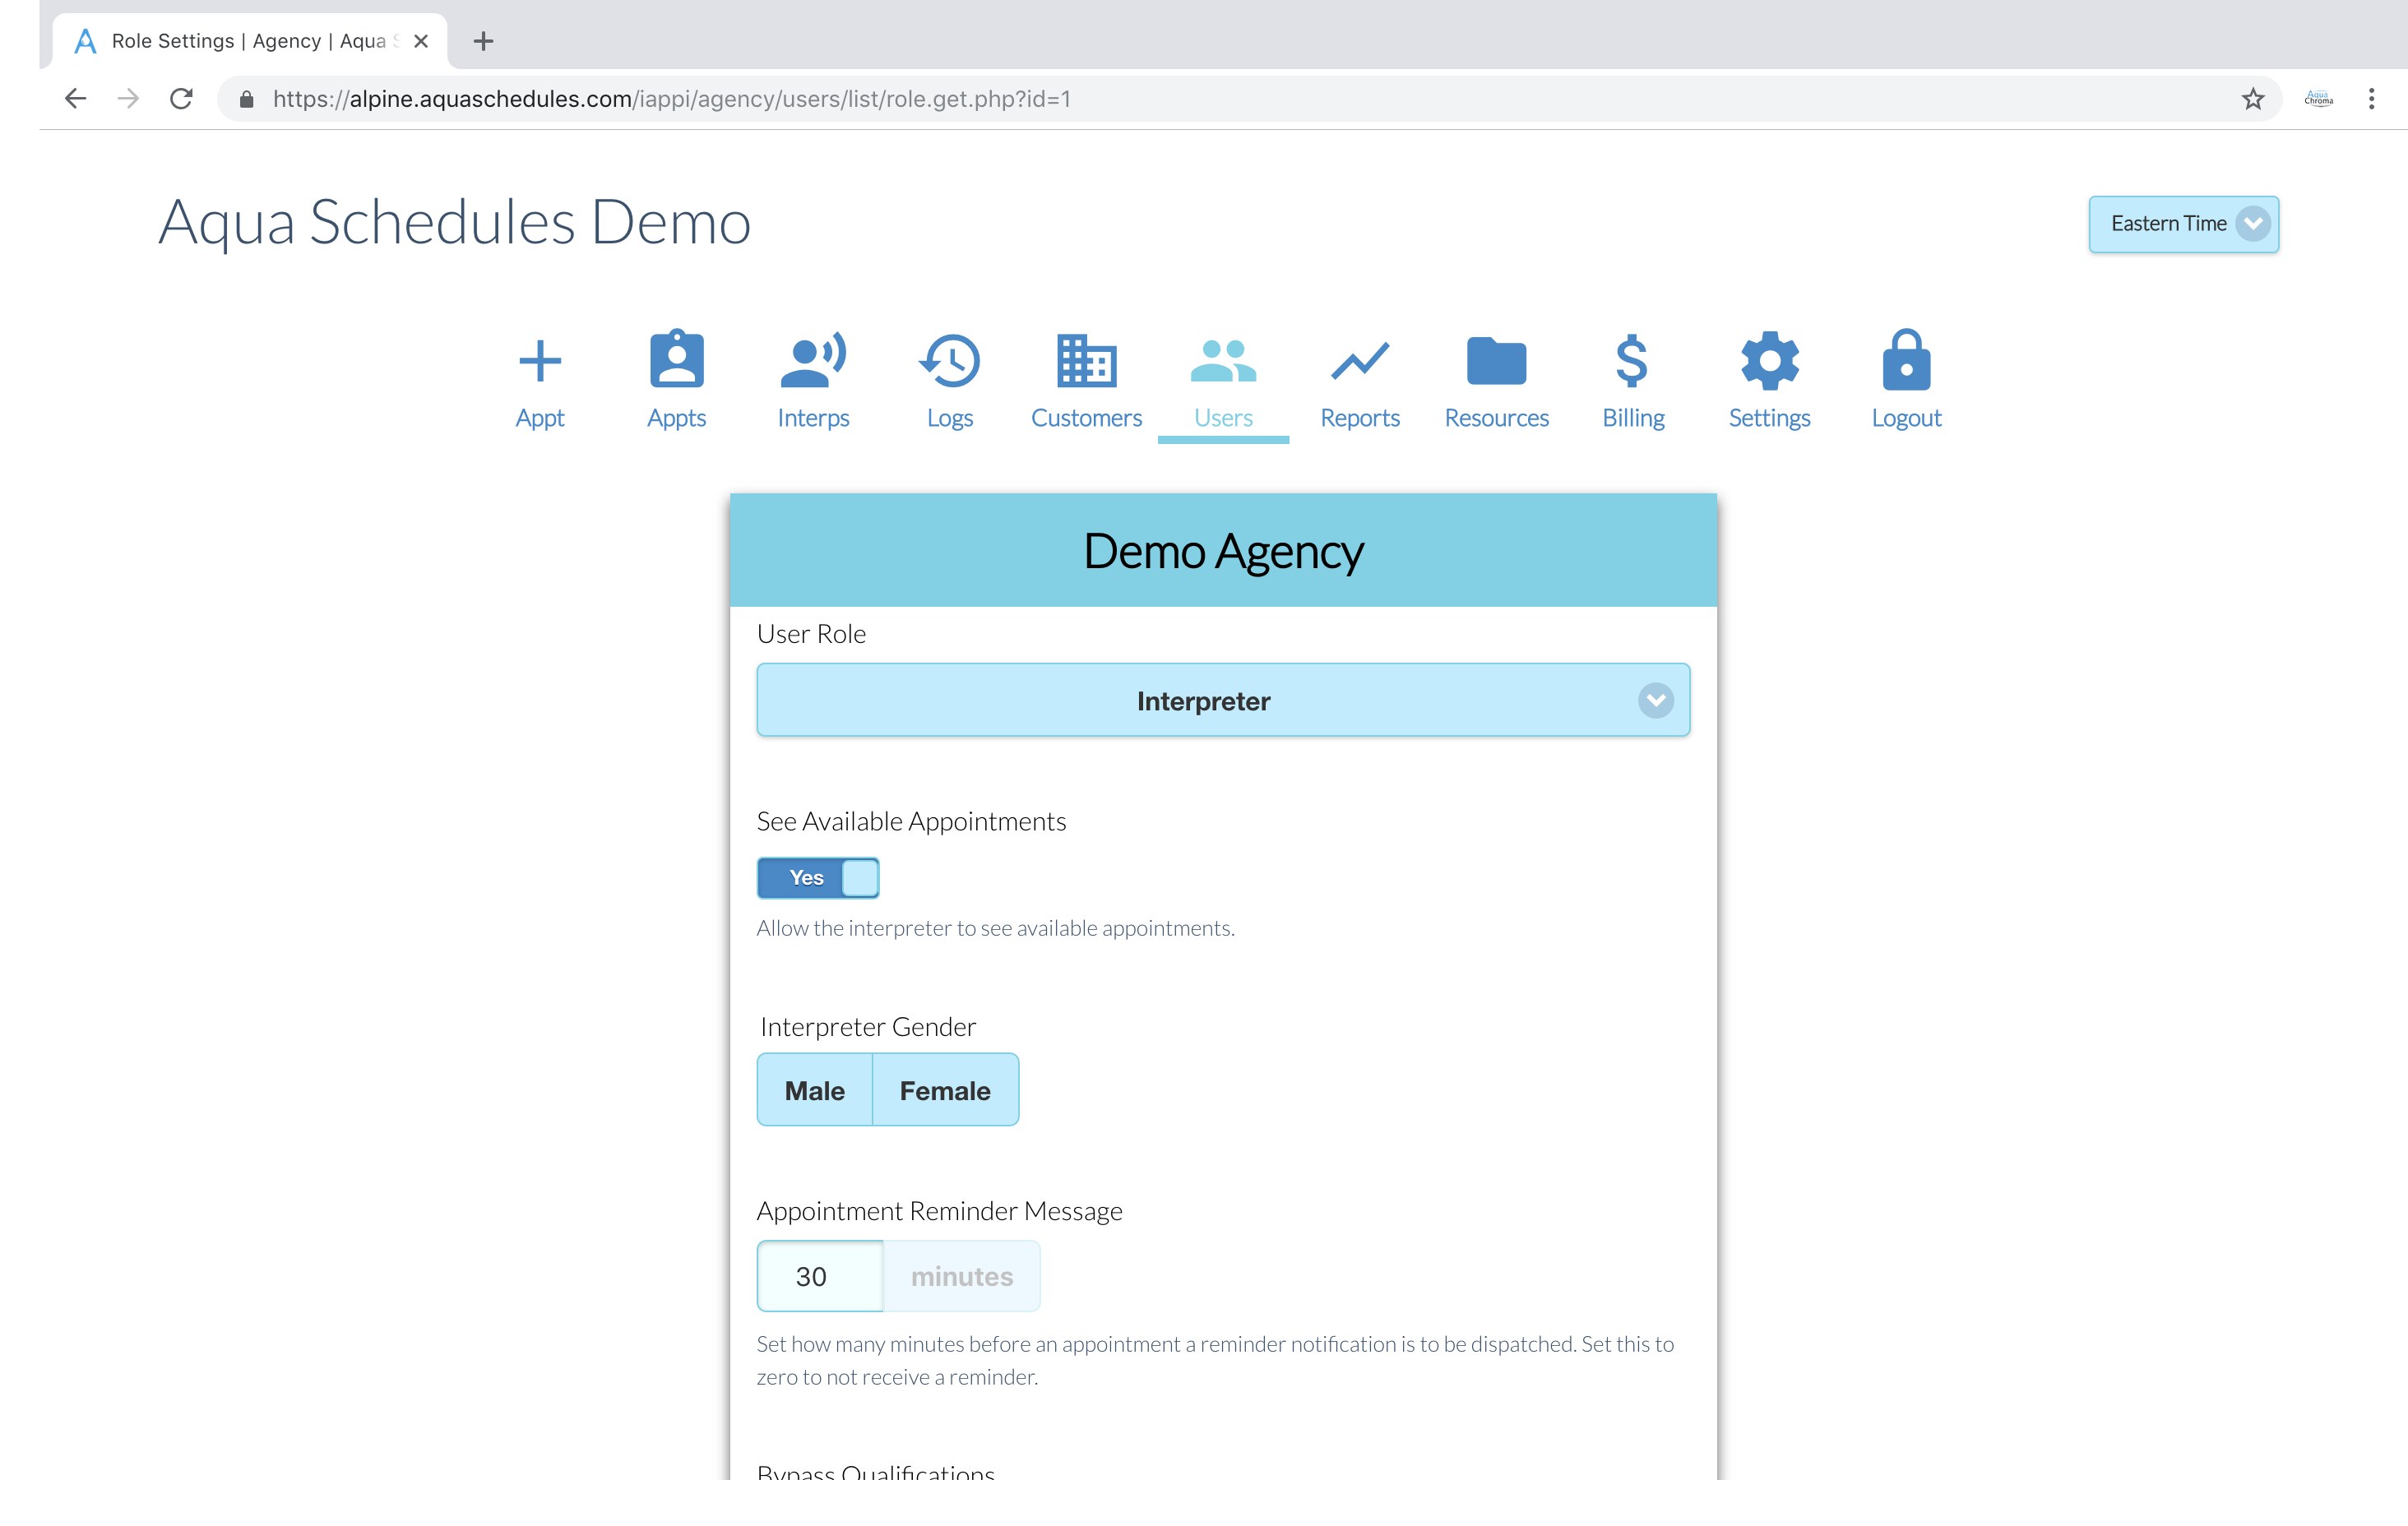
Task: Bookmark this page with the star icon
Action: click(2253, 98)
